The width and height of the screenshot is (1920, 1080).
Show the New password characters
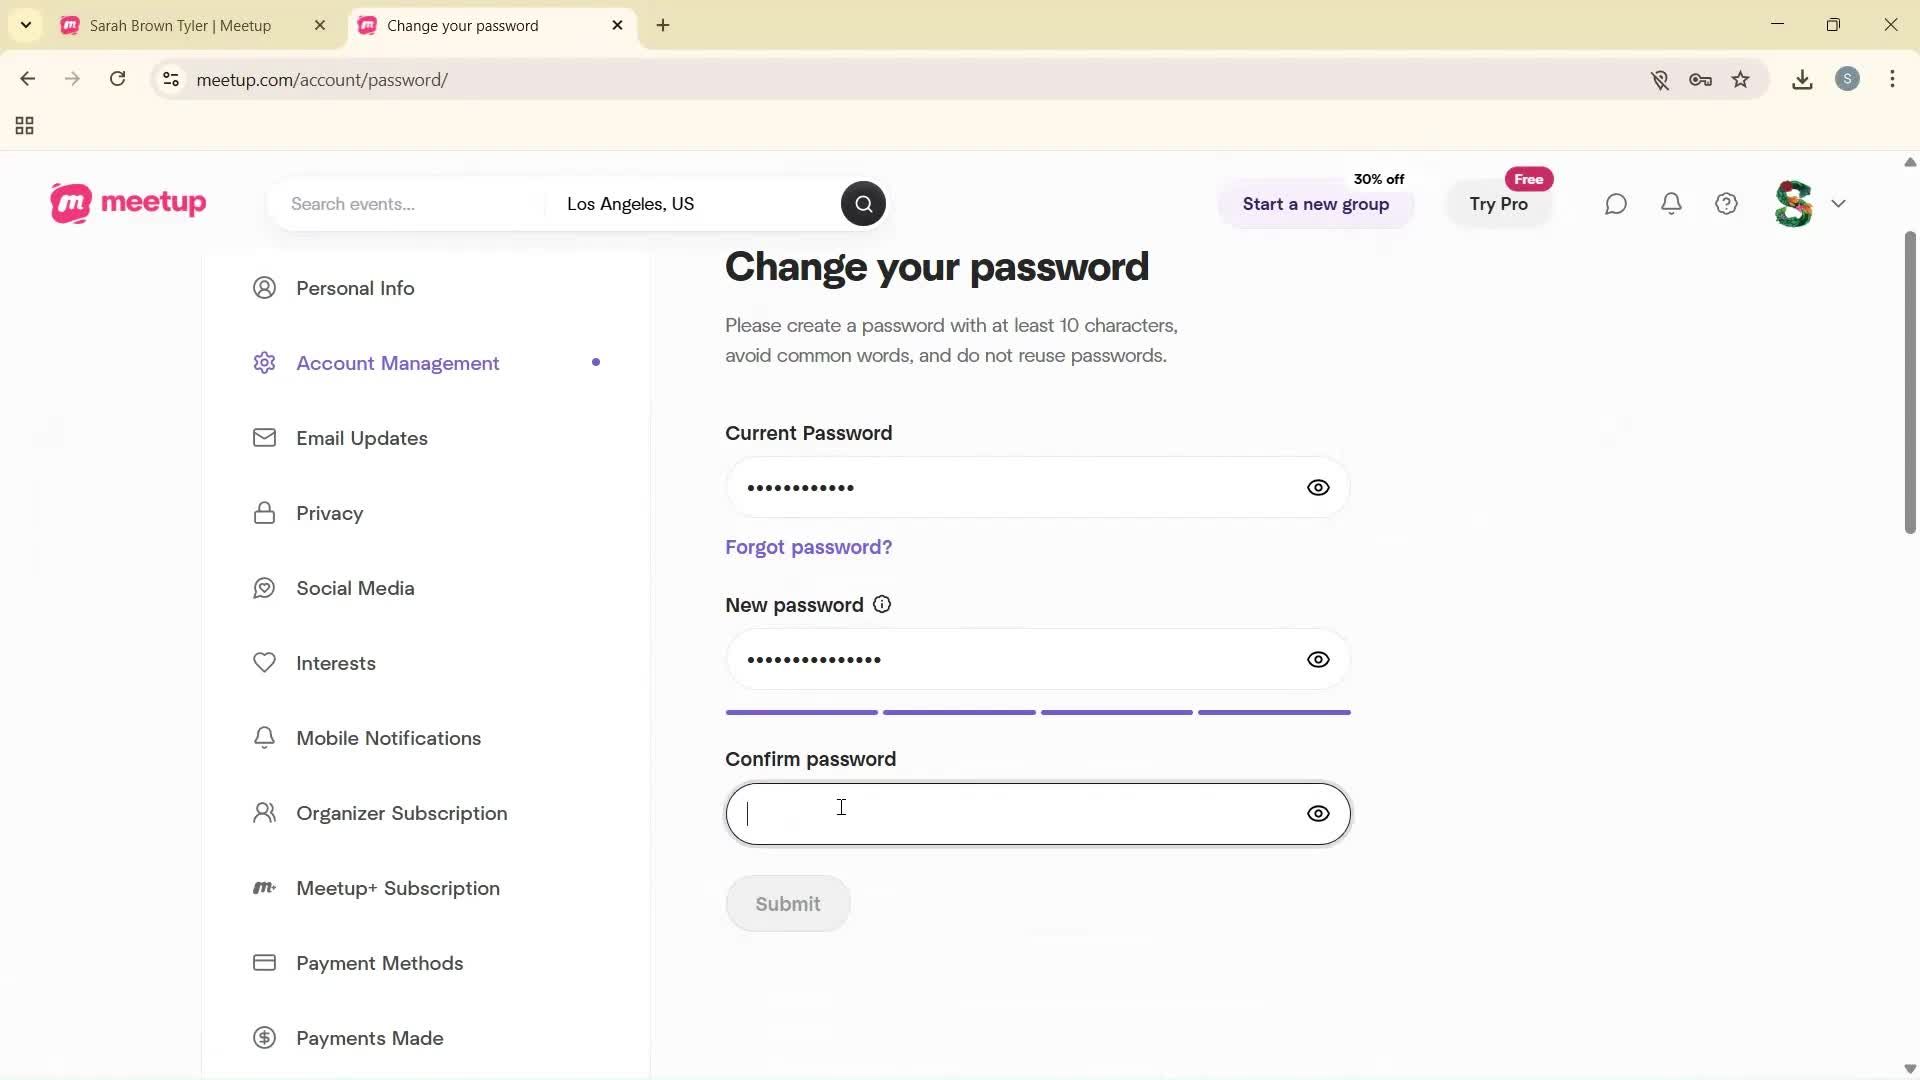pyautogui.click(x=1318, y=659)
